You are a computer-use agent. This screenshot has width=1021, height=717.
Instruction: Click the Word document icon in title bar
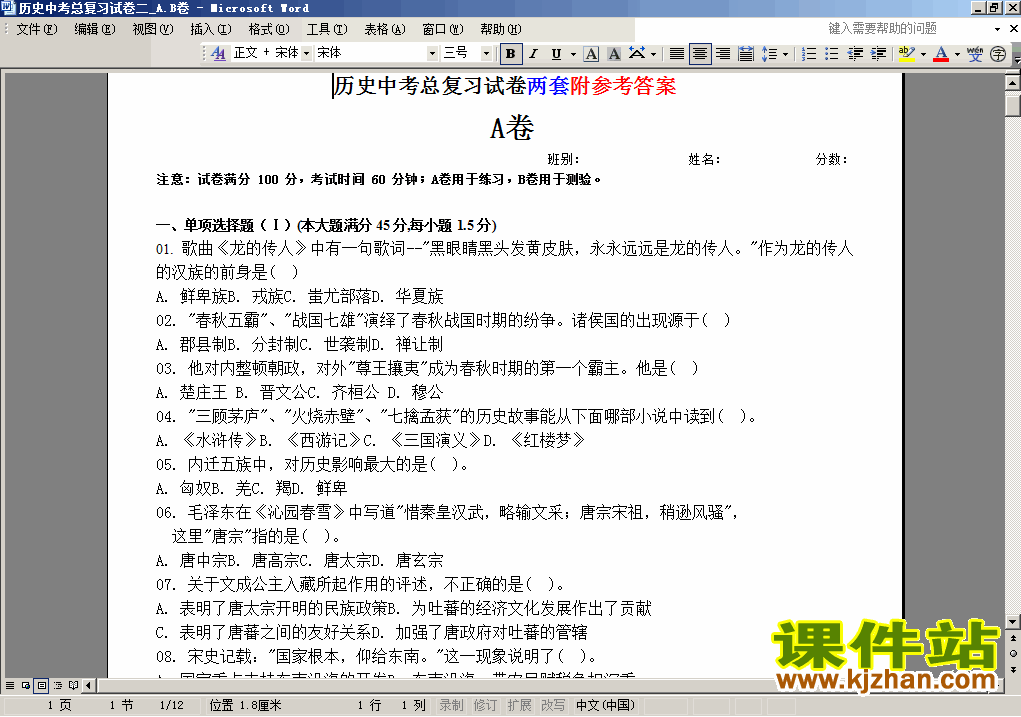[x=8, y=8]
